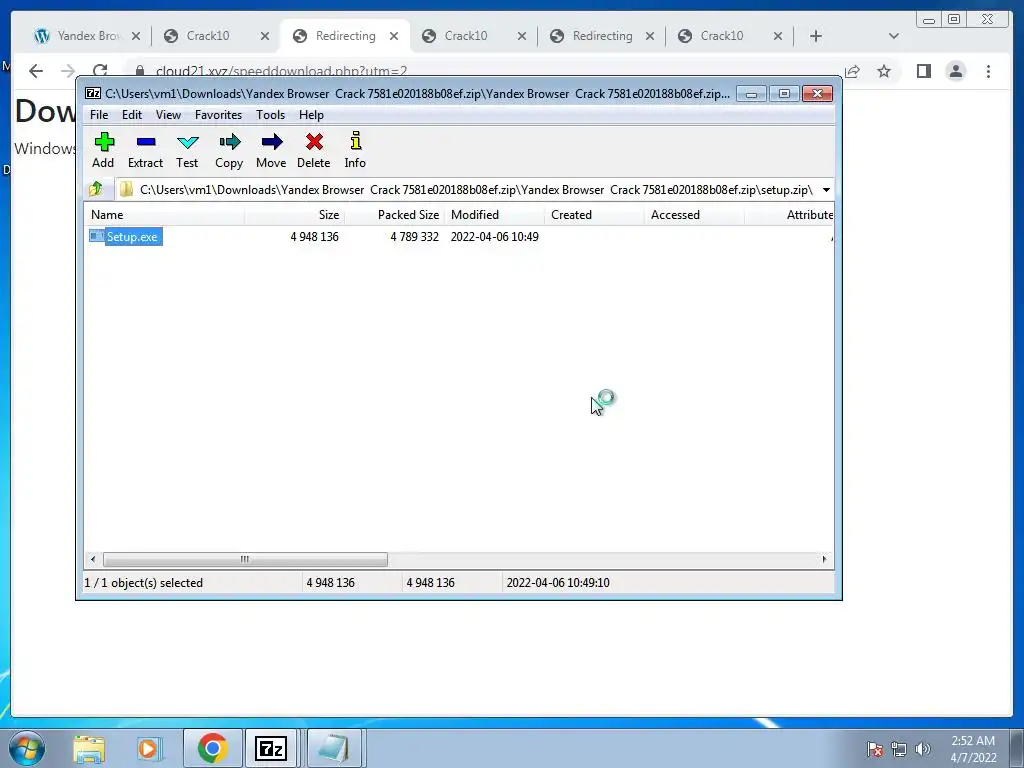Open the Windows Start menu

point(27,748)
